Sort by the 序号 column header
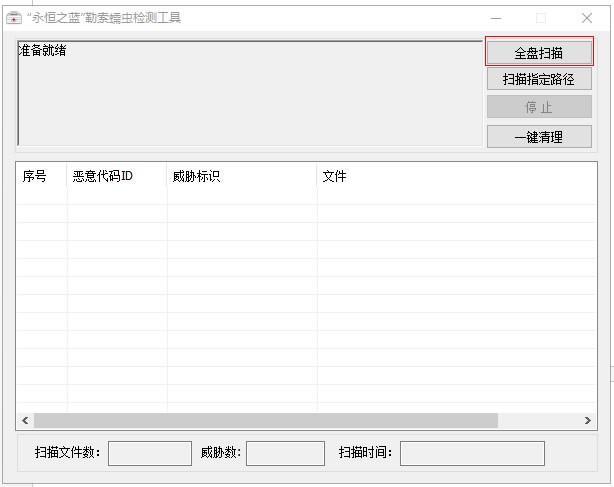The height and width of the screenshot is (487, 614). coord(42,176)
